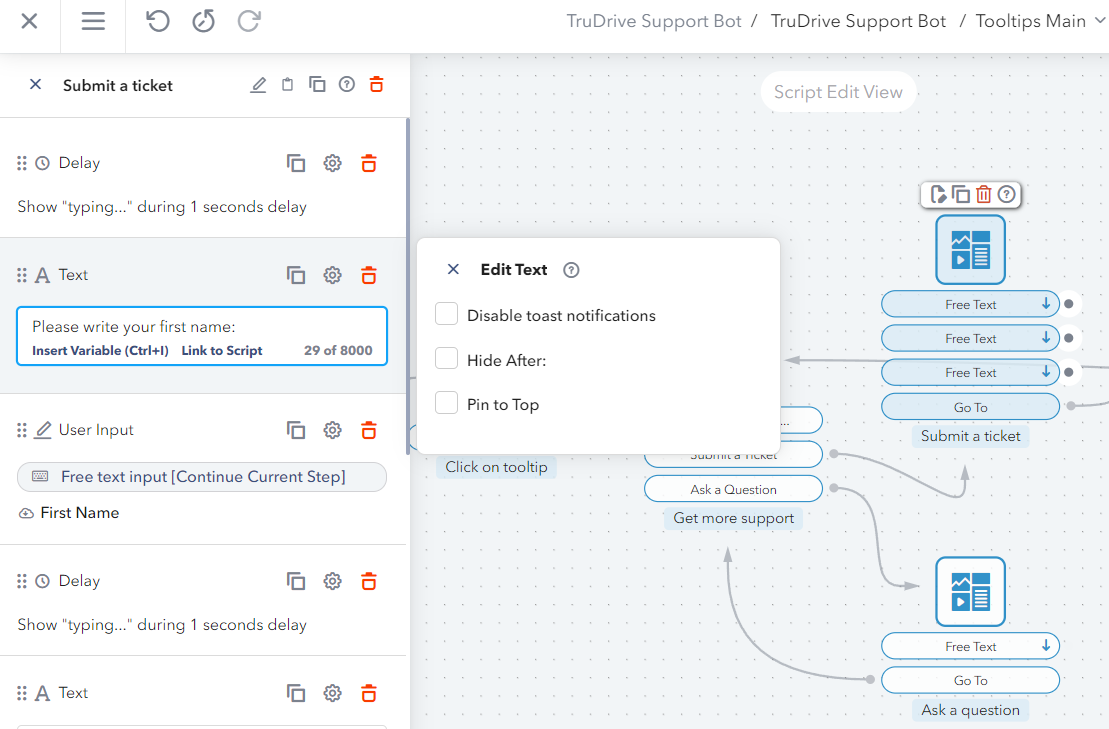Enable Disable toast notifications checkbox
The height and width of the screenshot is (729, 1109).
coord(446,314)
